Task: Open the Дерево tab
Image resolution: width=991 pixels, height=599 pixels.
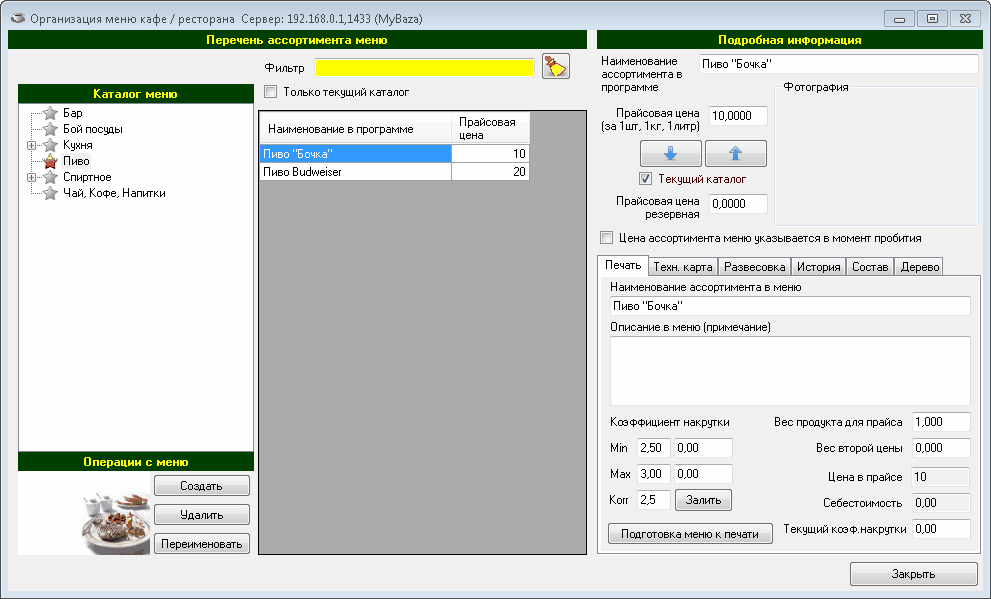Action: [x=918, y=267]
